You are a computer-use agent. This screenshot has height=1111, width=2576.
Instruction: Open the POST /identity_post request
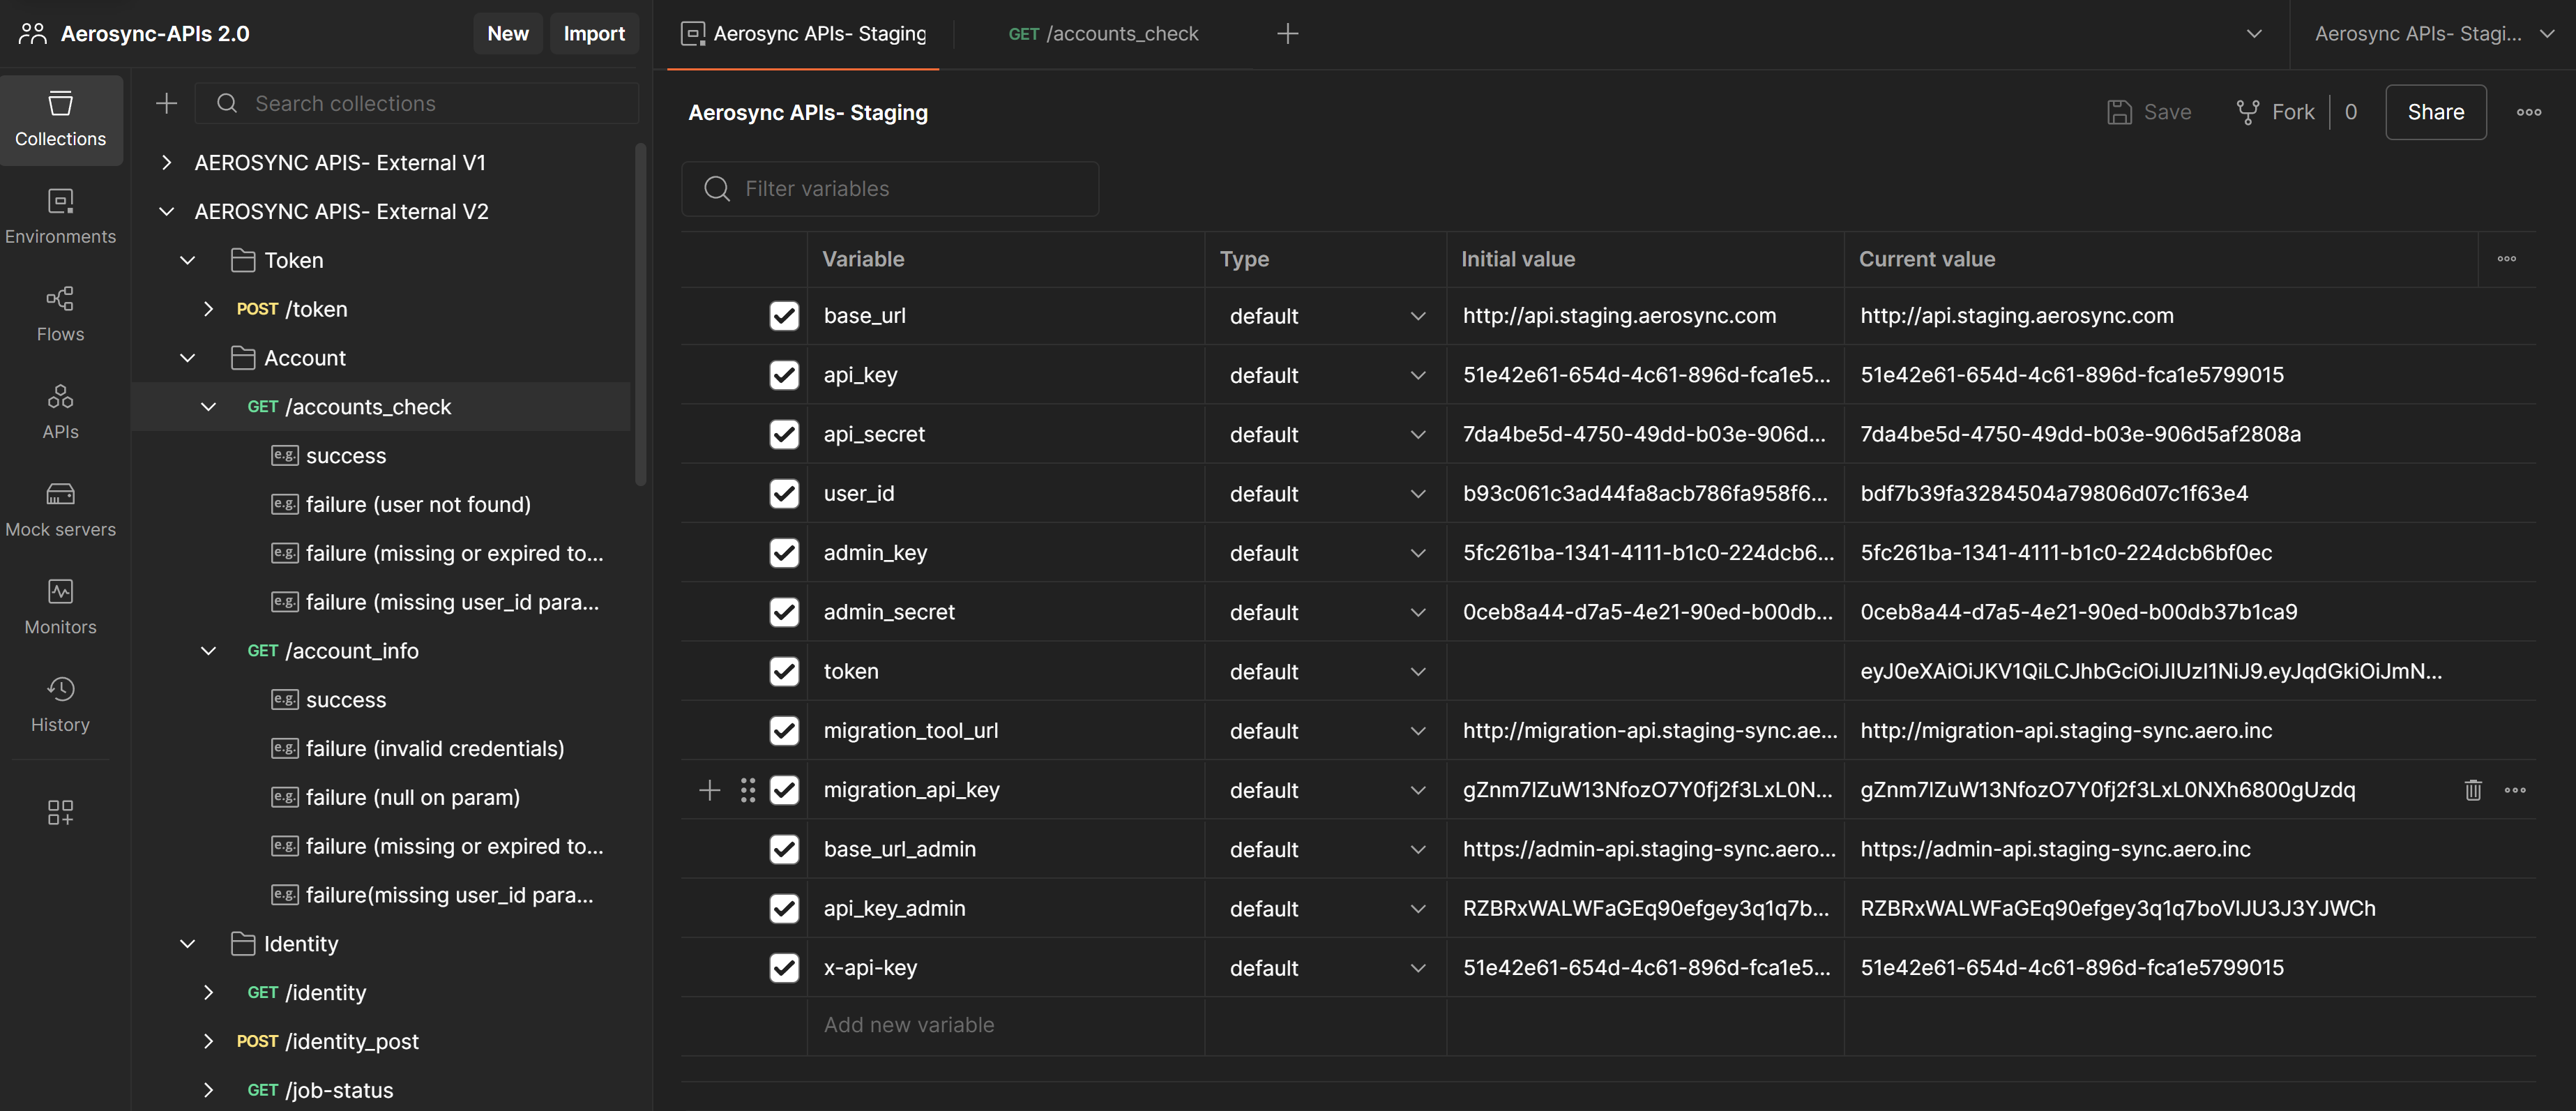[352, 1041]
